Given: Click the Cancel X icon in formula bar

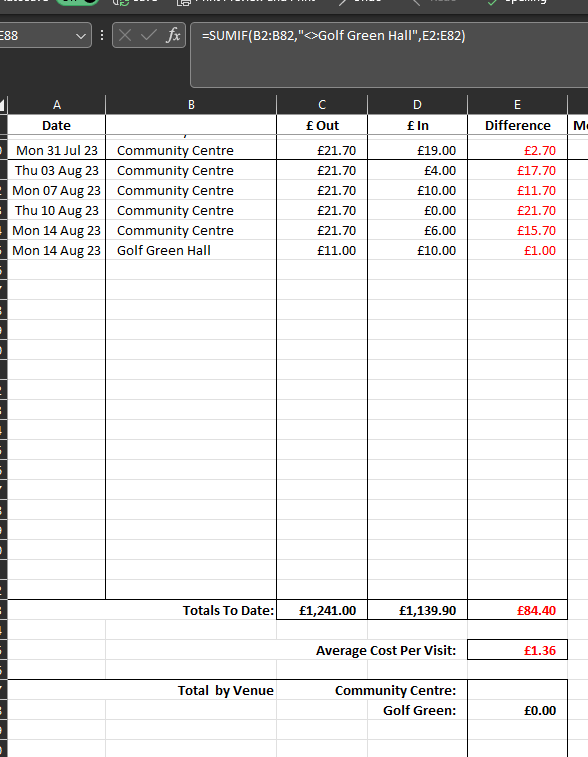Looking at the screenshot, I should pyautogui.click(x=125, y=35).
